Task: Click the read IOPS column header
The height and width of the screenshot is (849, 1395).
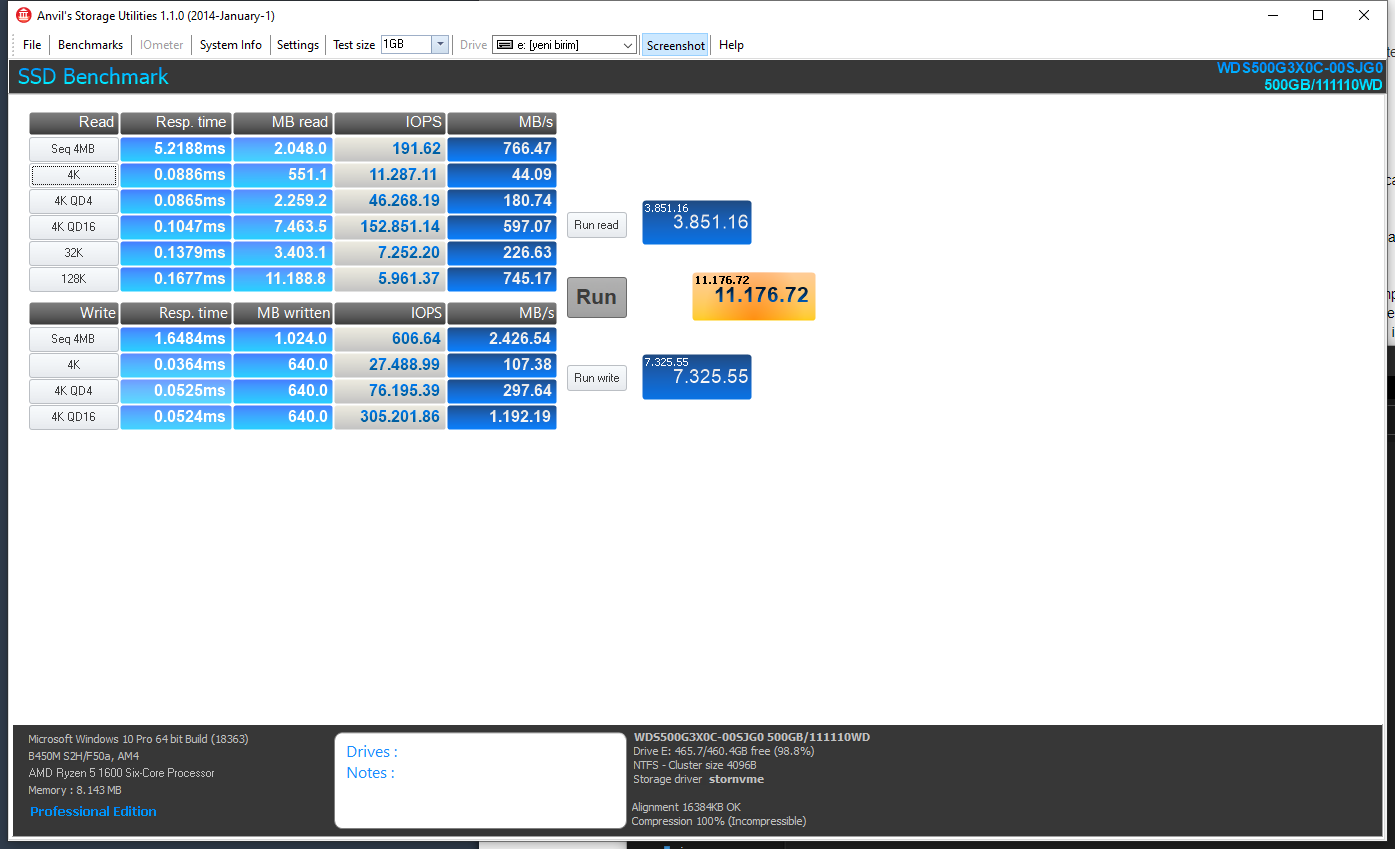Action: point(390,123)
